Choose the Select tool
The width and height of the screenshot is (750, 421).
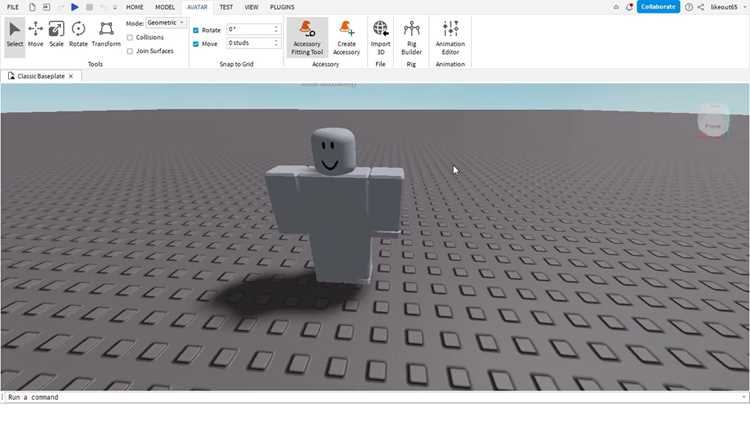15,34
